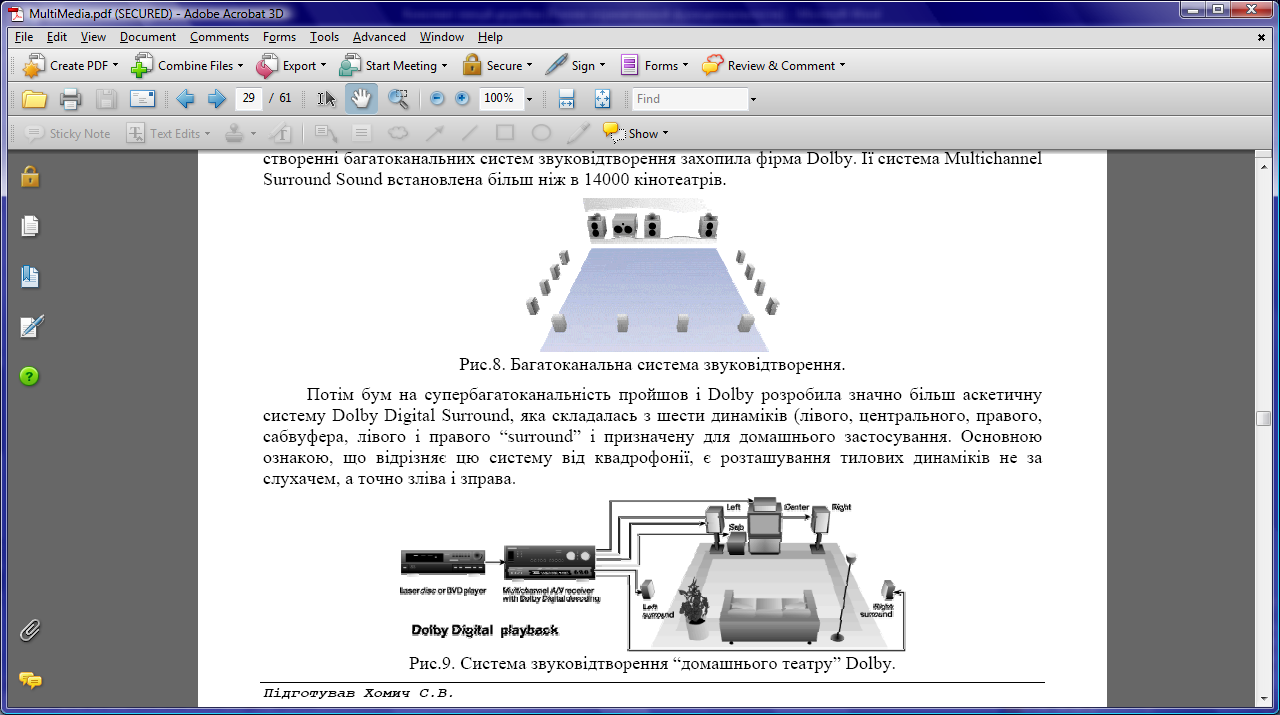
Task: Open the View menu
Action: (x=93, y=37)
